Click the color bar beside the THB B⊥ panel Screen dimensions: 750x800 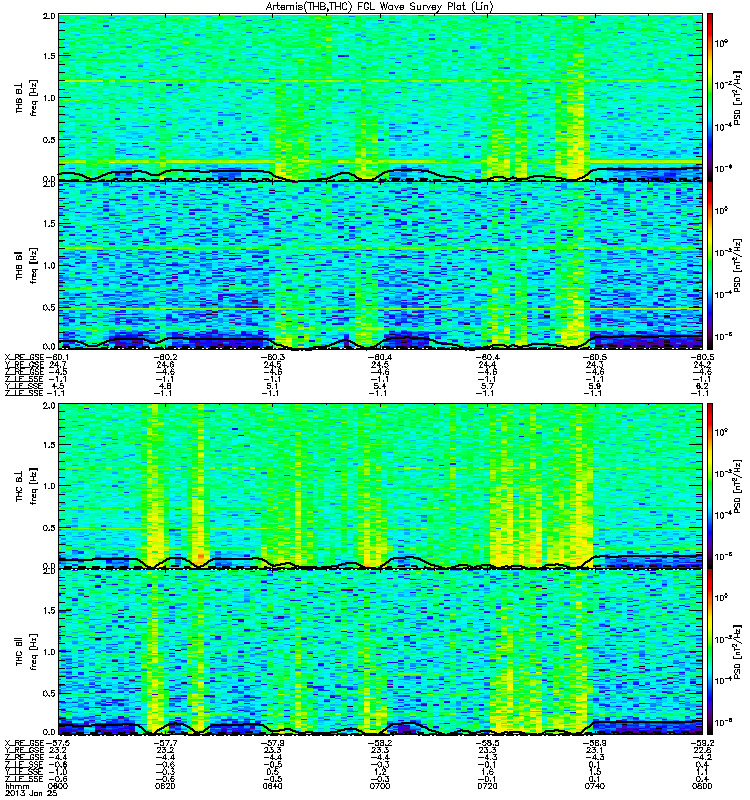point(709,96)
